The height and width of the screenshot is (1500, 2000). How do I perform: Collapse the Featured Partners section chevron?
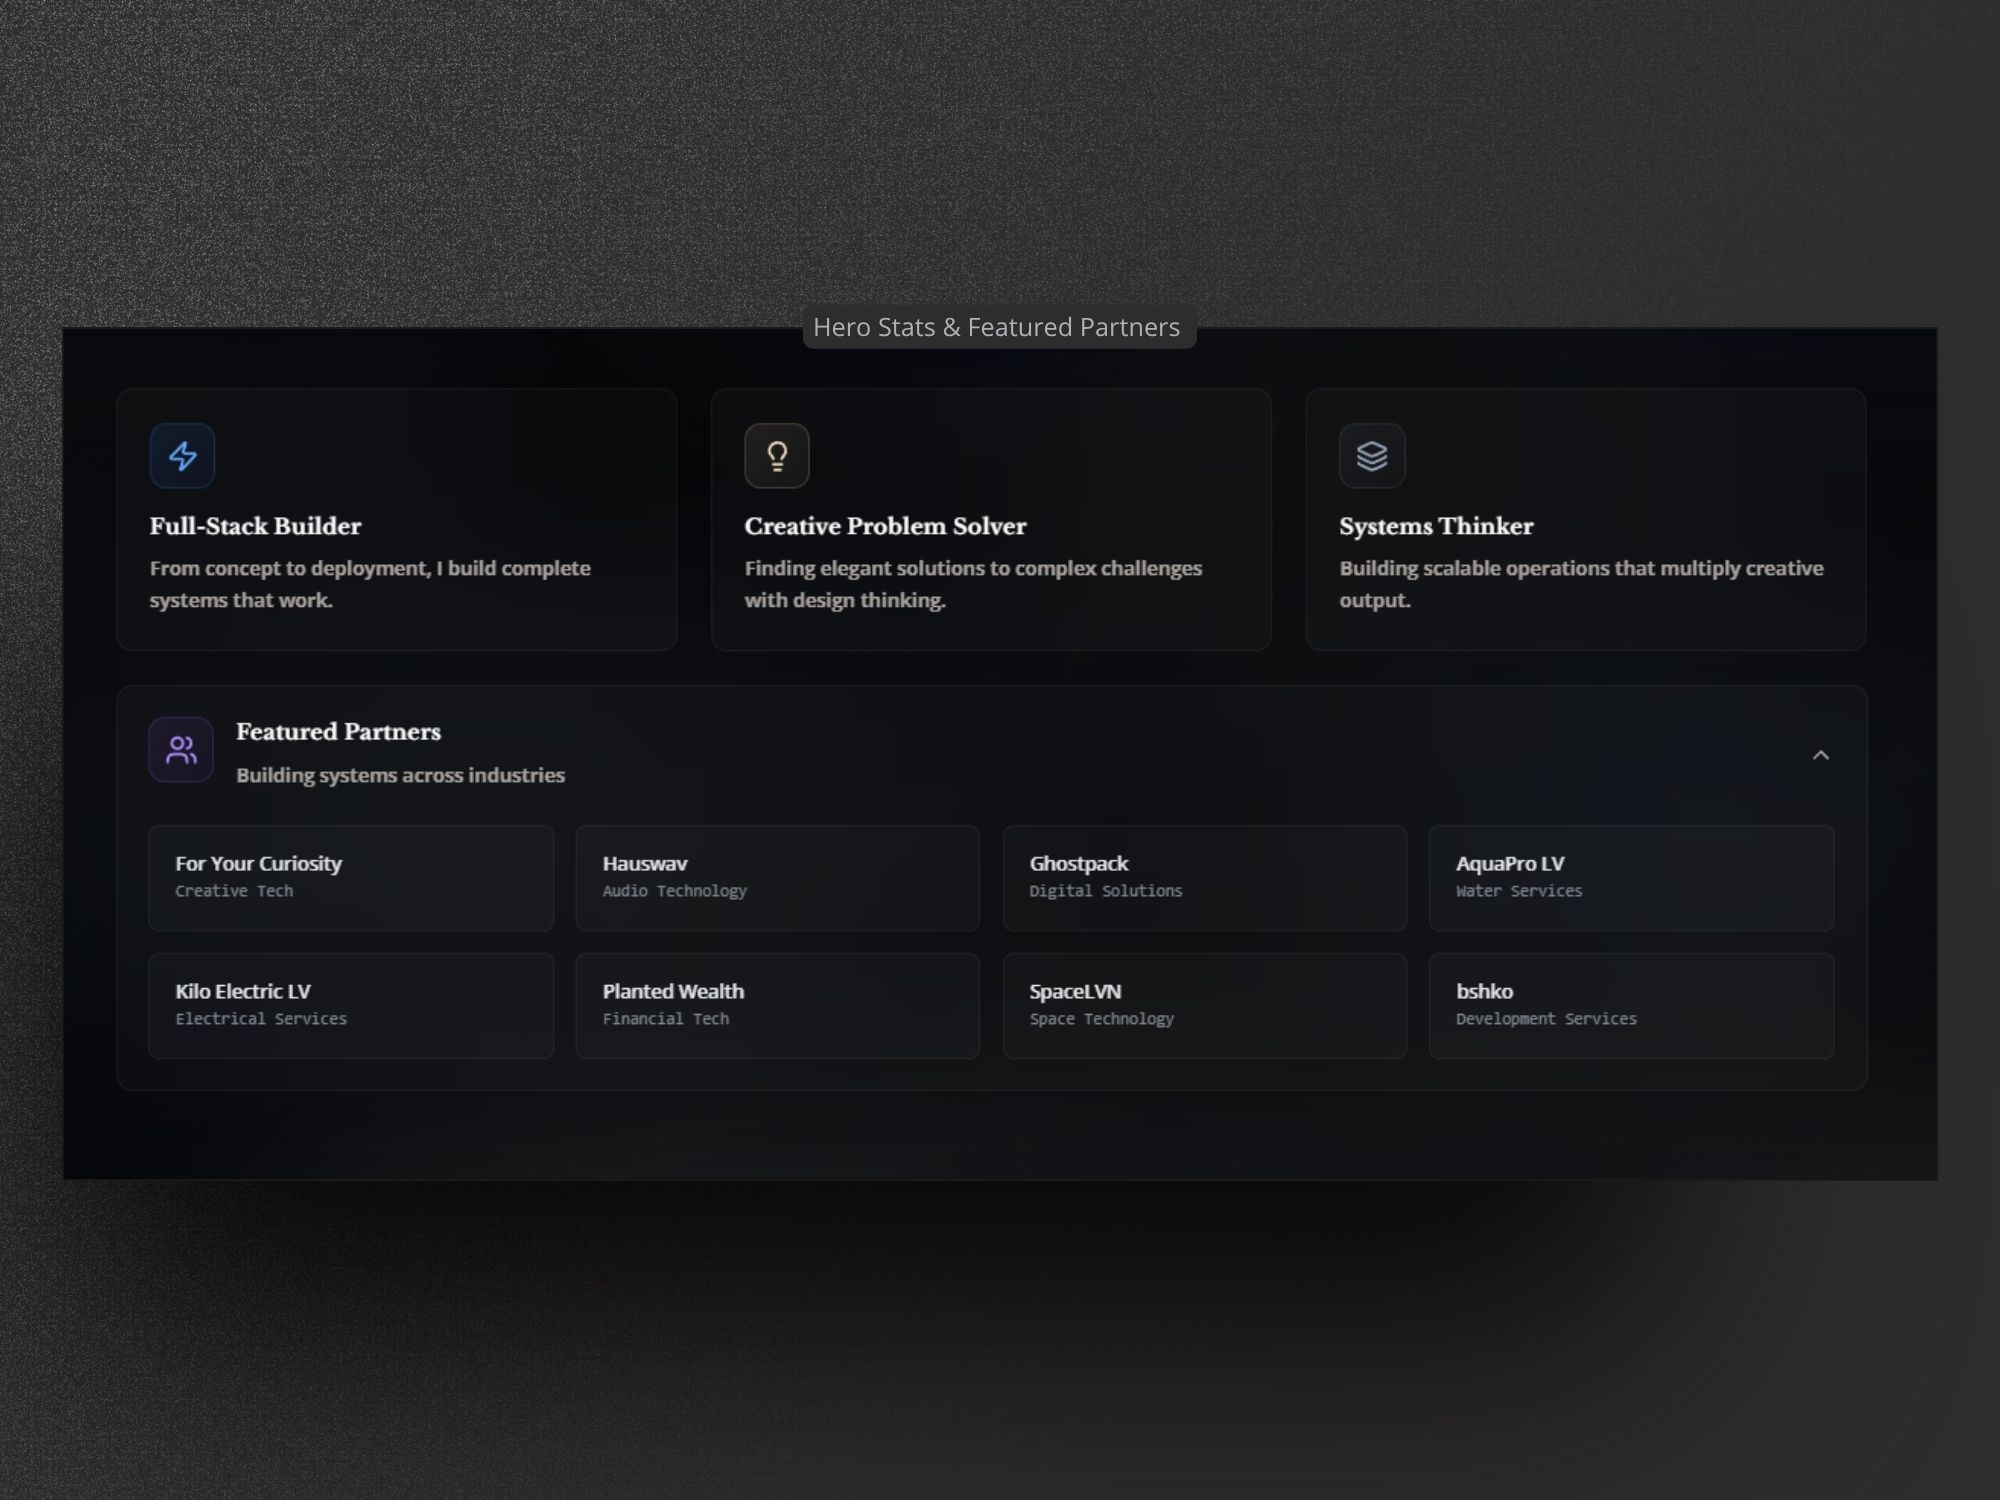tap(1820, 755)
